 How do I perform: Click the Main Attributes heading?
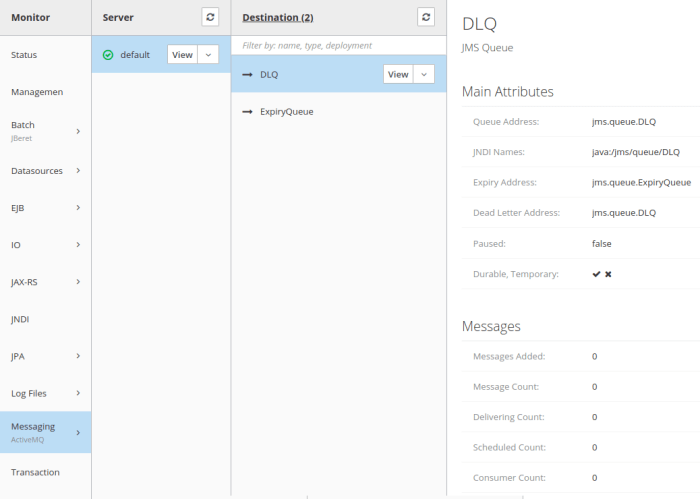tap(508, 91)
